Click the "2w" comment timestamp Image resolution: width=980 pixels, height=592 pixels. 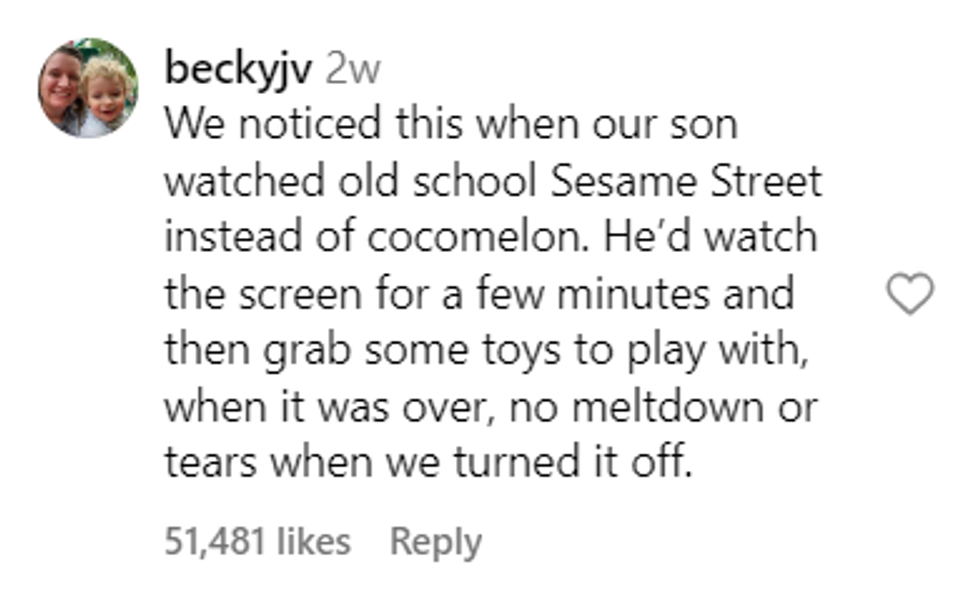pyautogui.click(x=352, y=69)
